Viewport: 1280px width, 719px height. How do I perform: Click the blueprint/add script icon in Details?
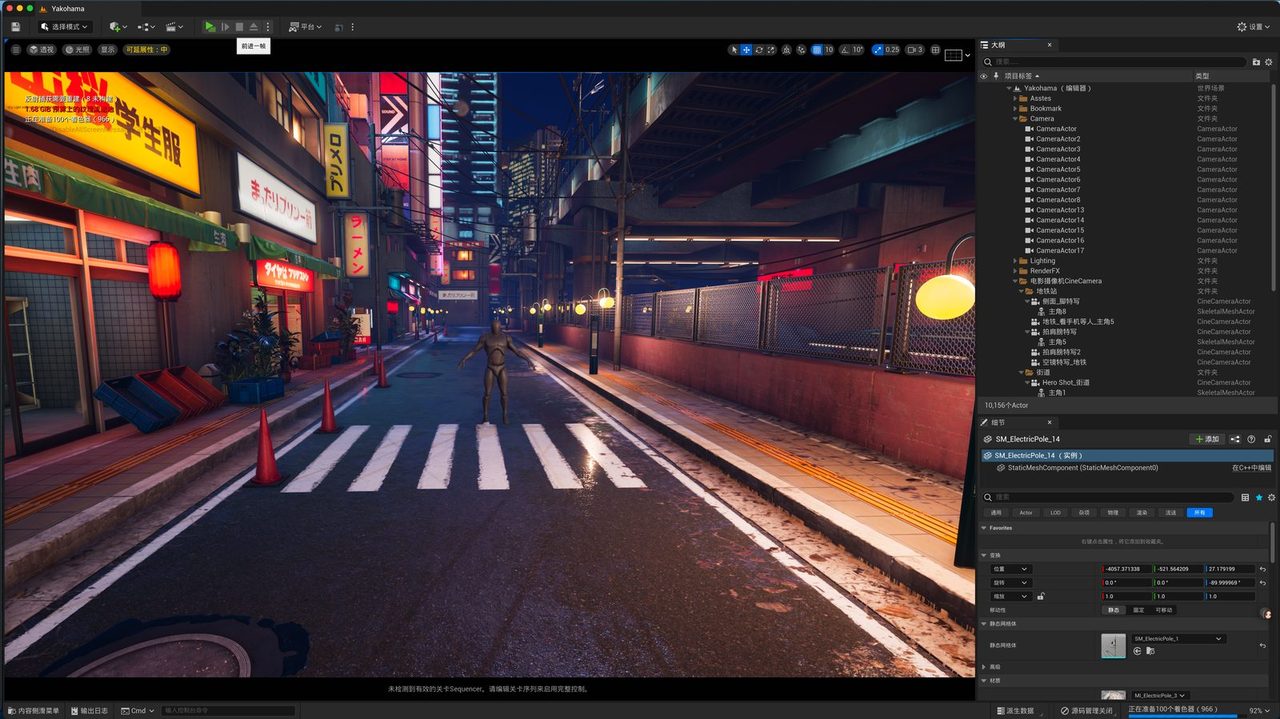1235,439
